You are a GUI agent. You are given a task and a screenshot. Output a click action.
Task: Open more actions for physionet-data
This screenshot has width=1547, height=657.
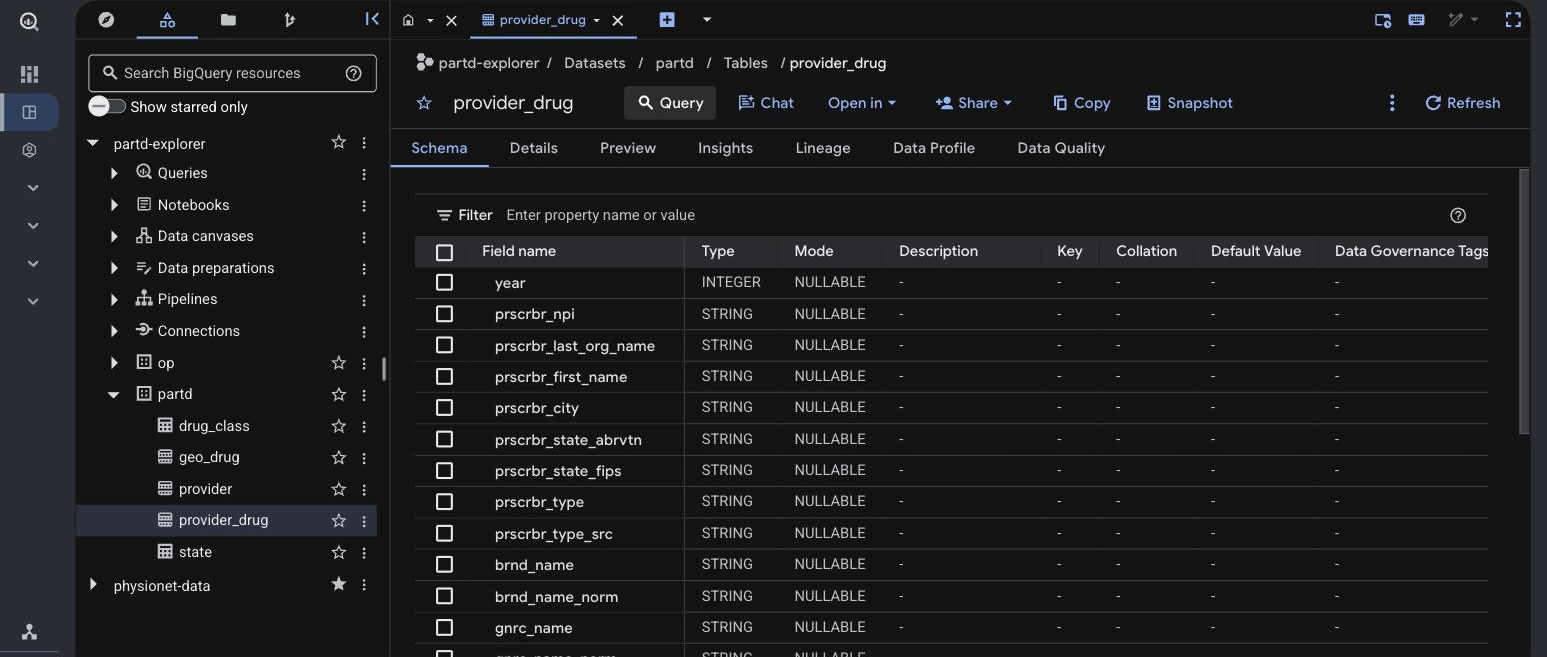[x=364, y=584]
